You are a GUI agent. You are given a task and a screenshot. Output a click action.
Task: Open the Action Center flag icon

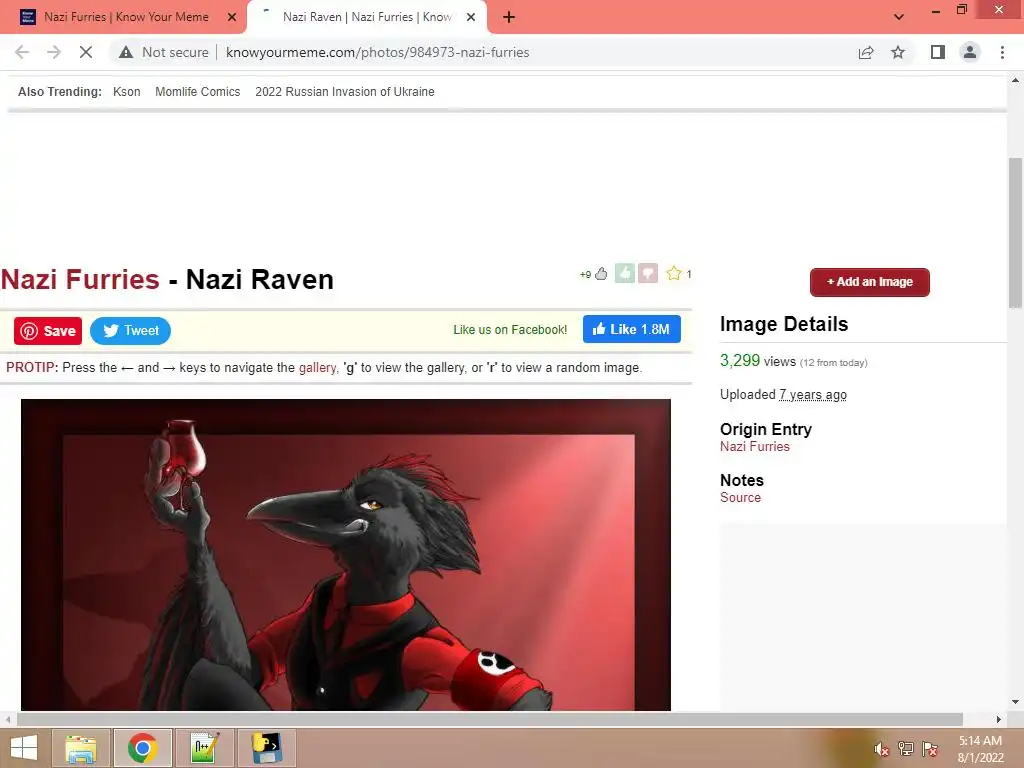click(930, 749)
